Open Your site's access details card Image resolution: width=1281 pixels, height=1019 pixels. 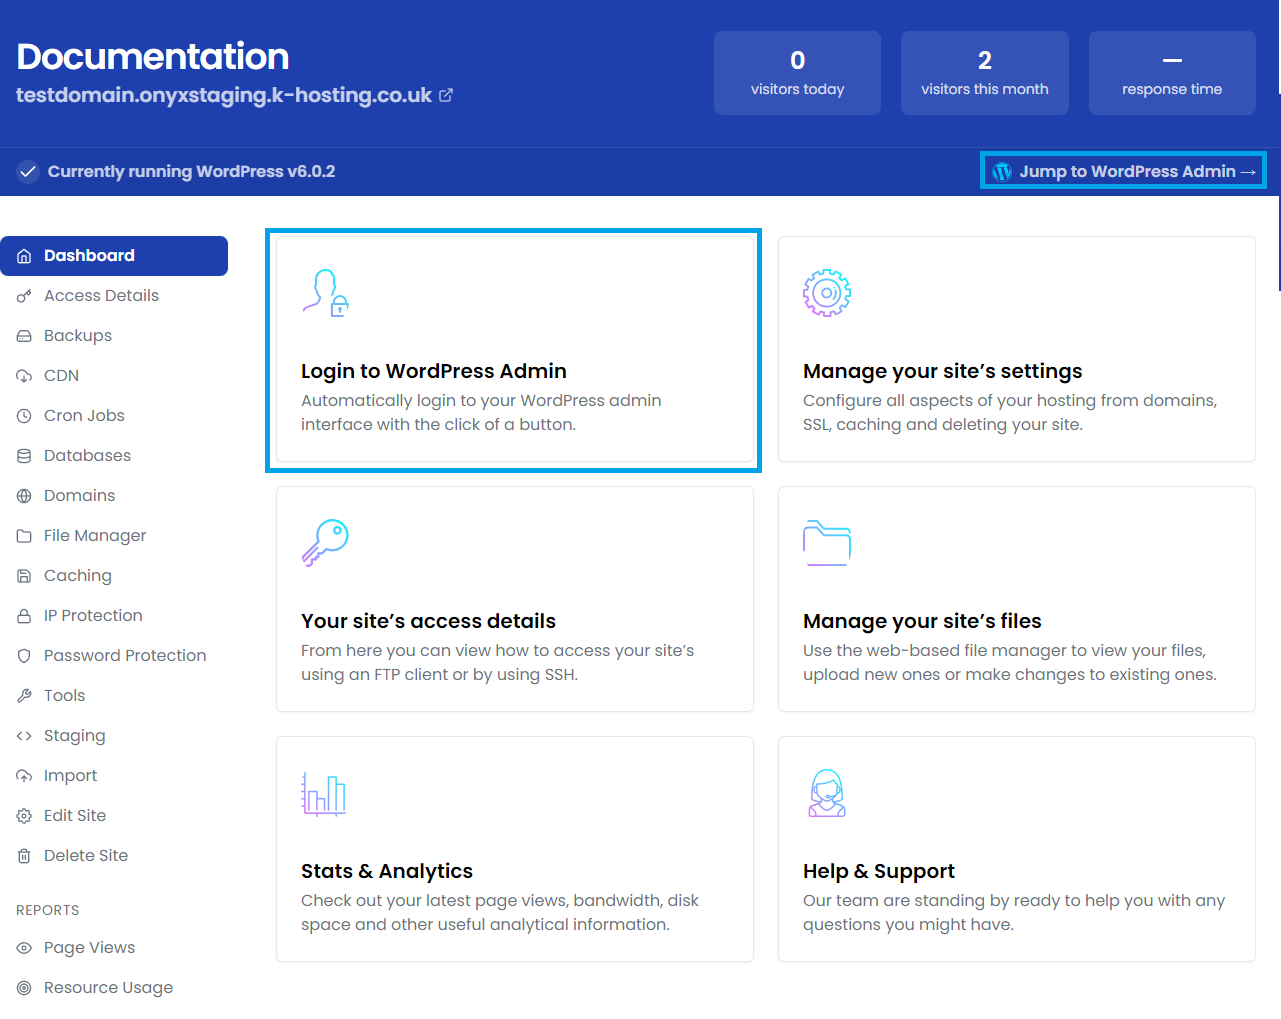pos(515,599)
